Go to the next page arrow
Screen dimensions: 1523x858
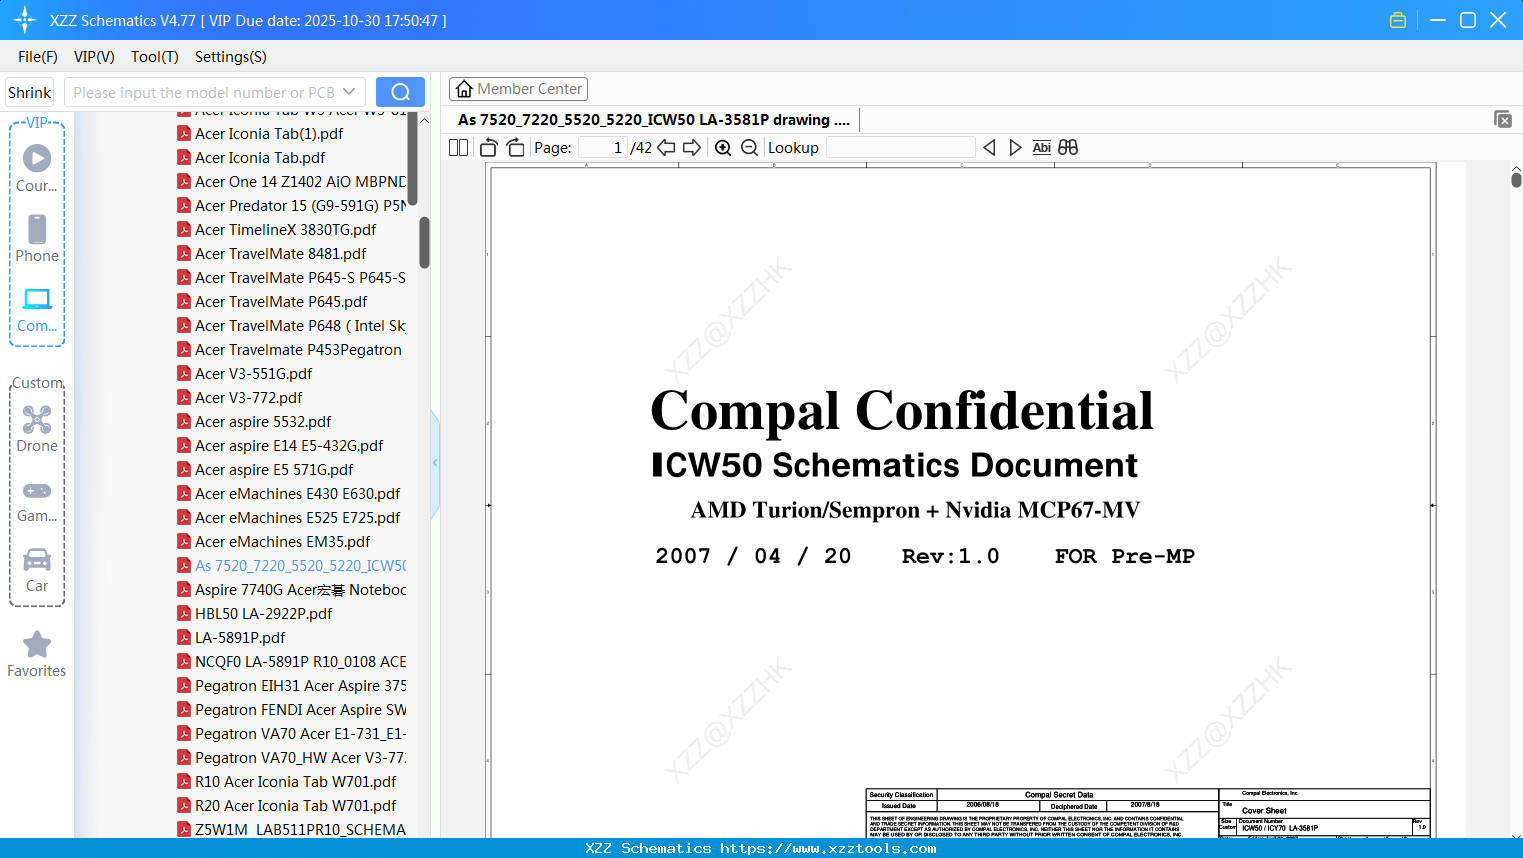point(692,148)
